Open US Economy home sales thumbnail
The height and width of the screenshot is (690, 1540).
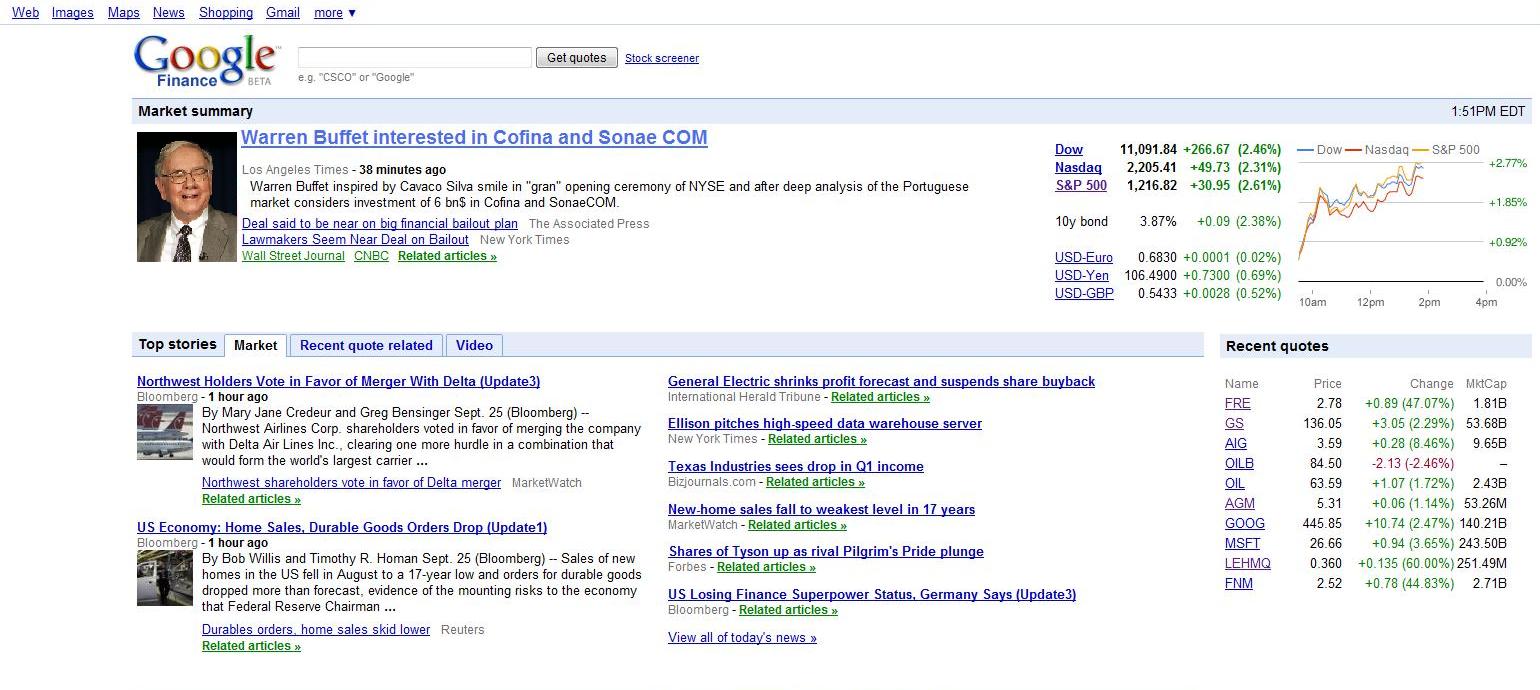165,578
